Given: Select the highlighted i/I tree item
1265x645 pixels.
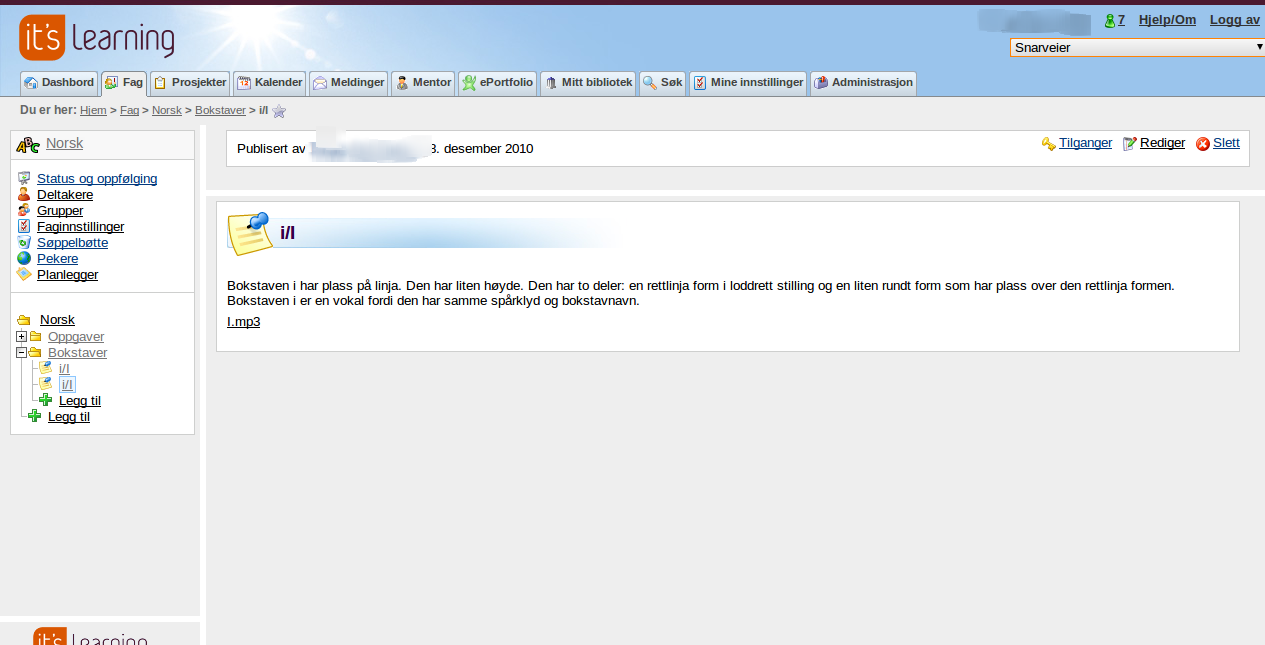Looking at the screenshot, I should click(67, 385).
